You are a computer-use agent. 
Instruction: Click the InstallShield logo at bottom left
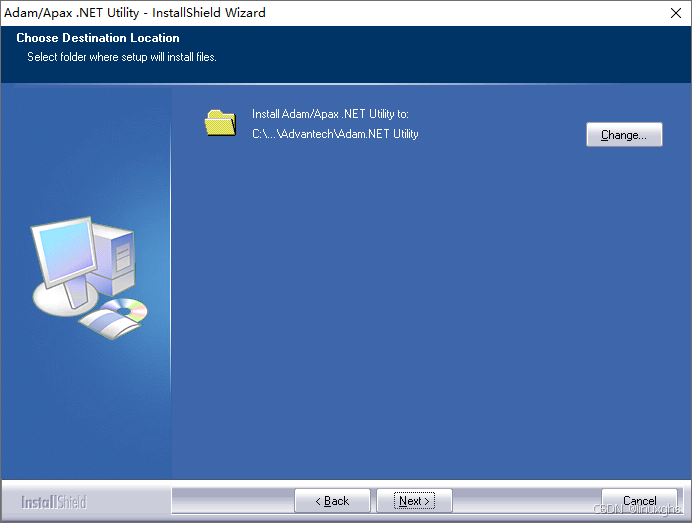[54, 502]
